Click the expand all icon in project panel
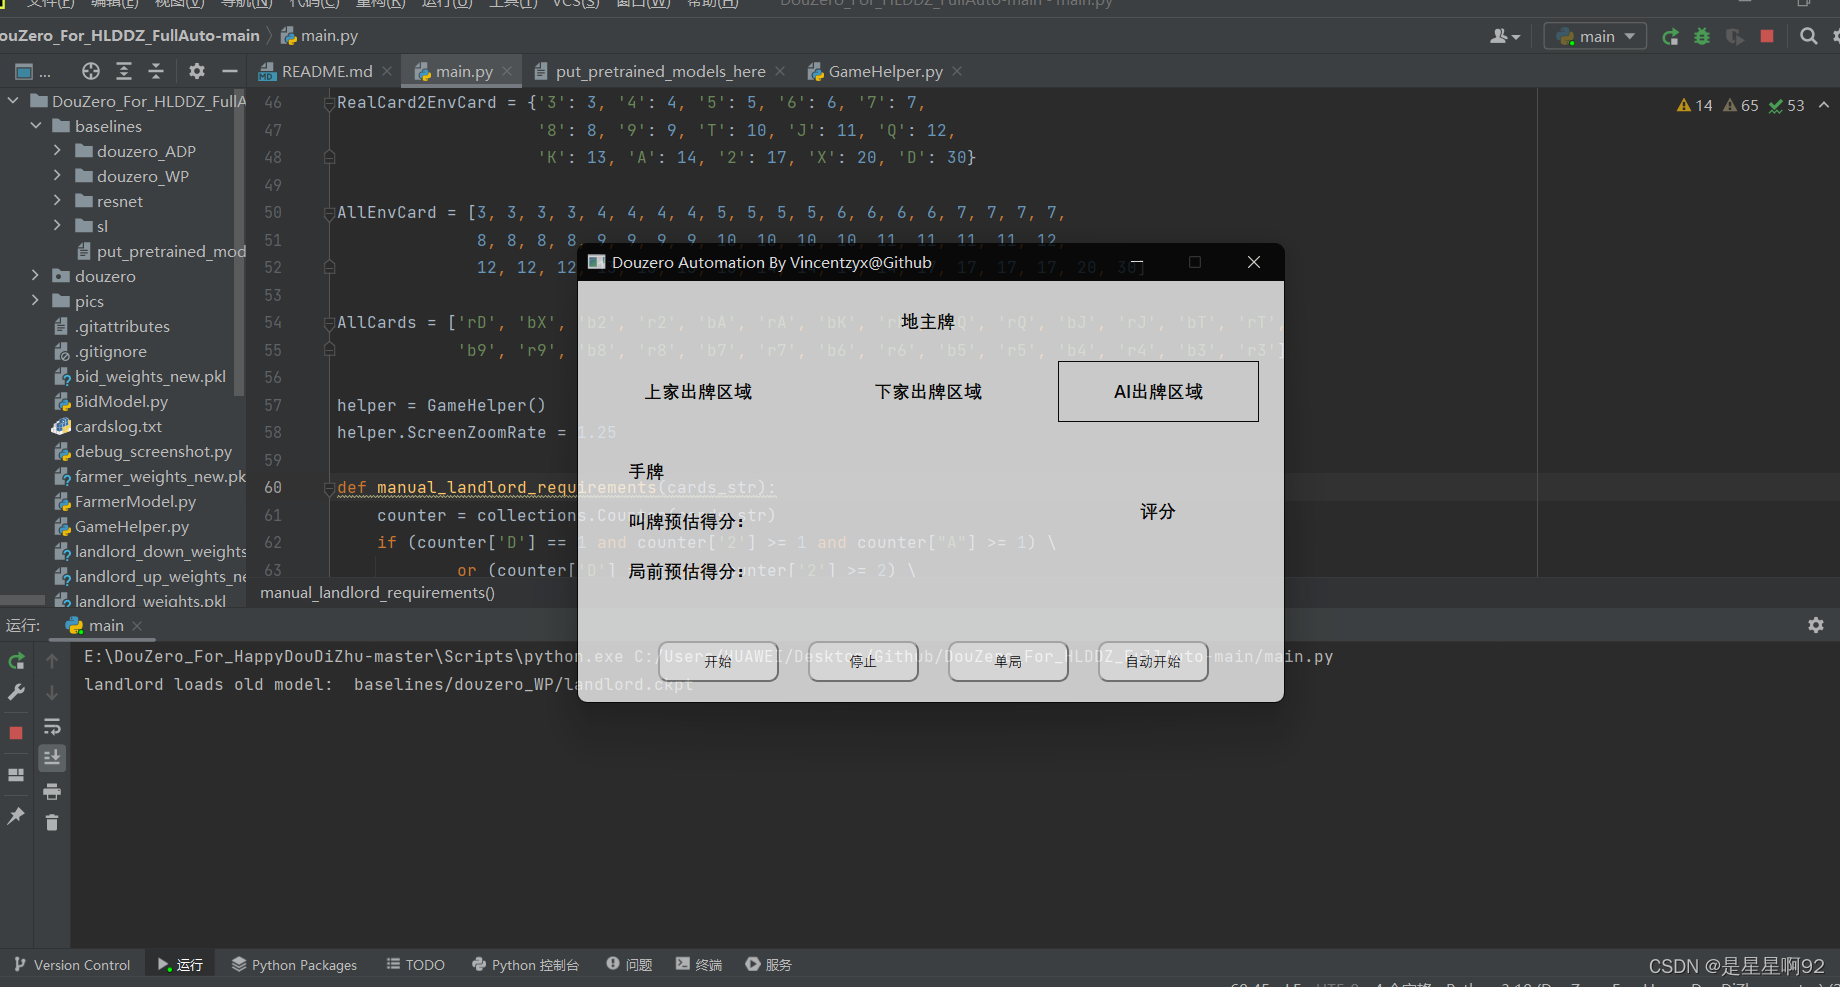 click(124, 71)
